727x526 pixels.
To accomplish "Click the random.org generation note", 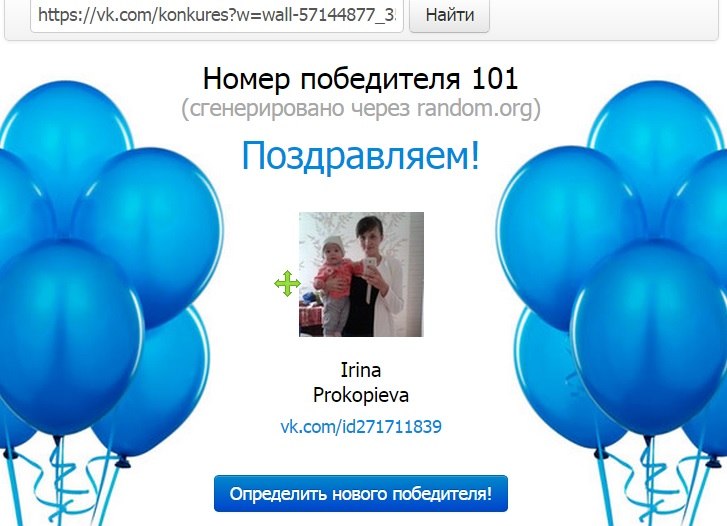I will [x=361, y=108].
